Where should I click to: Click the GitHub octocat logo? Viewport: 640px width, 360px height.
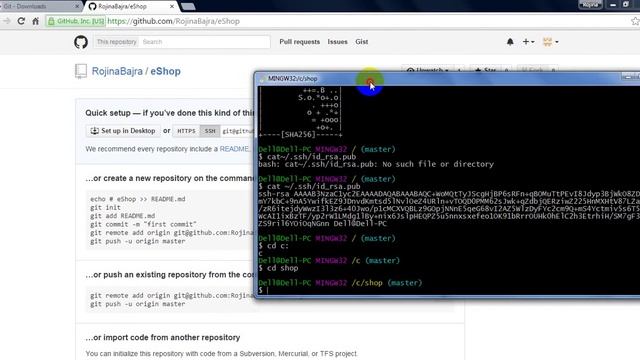pos(81,42)
